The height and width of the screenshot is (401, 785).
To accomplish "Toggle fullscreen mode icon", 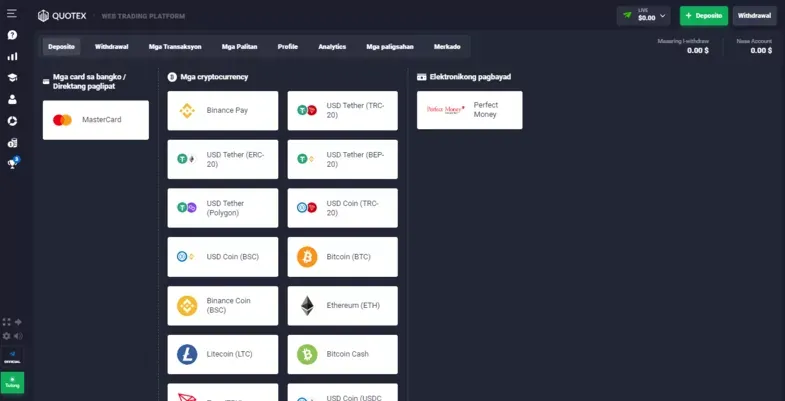I will [7, 322].
